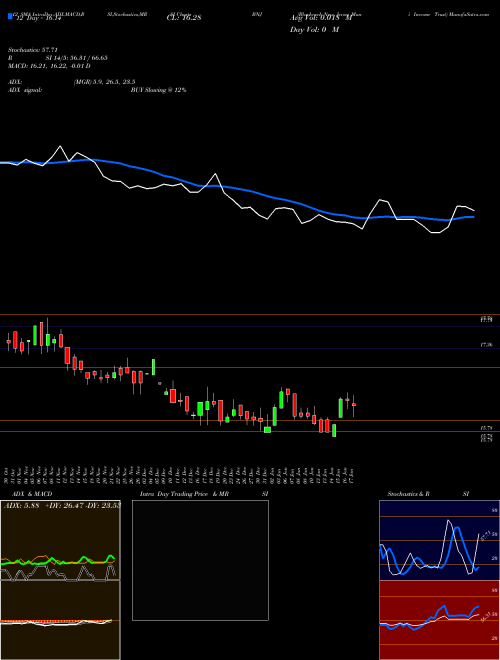Click the dark blue Stochastics chart panel
The width and height of the screenshot is (500, 660).
coord(439,540)
